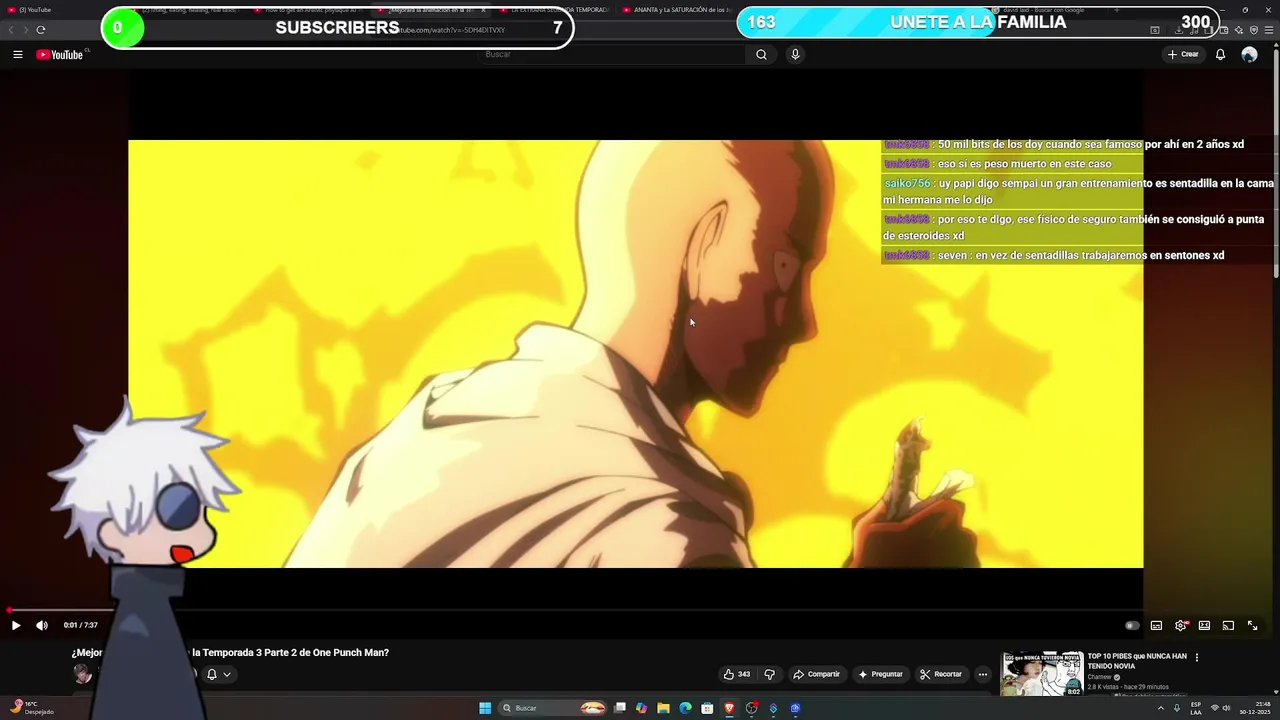
Task: Open the ESP LAA language switcher
Action: [x=1196, y=708]
